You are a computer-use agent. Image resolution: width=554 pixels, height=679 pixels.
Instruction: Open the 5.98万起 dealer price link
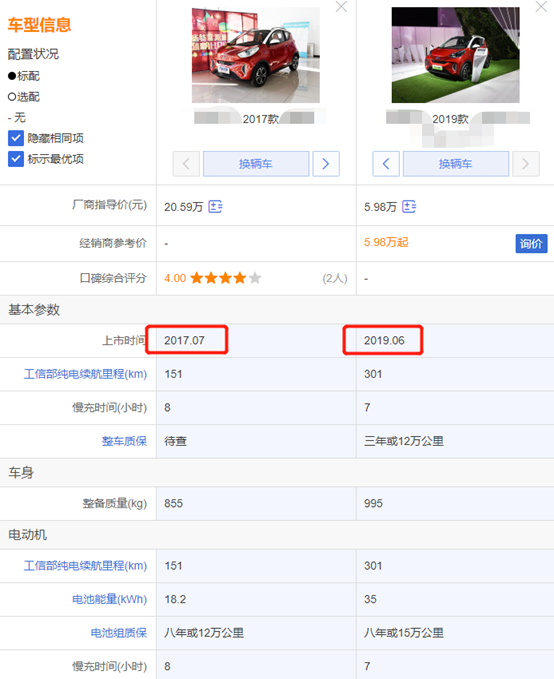click(386, 242)
